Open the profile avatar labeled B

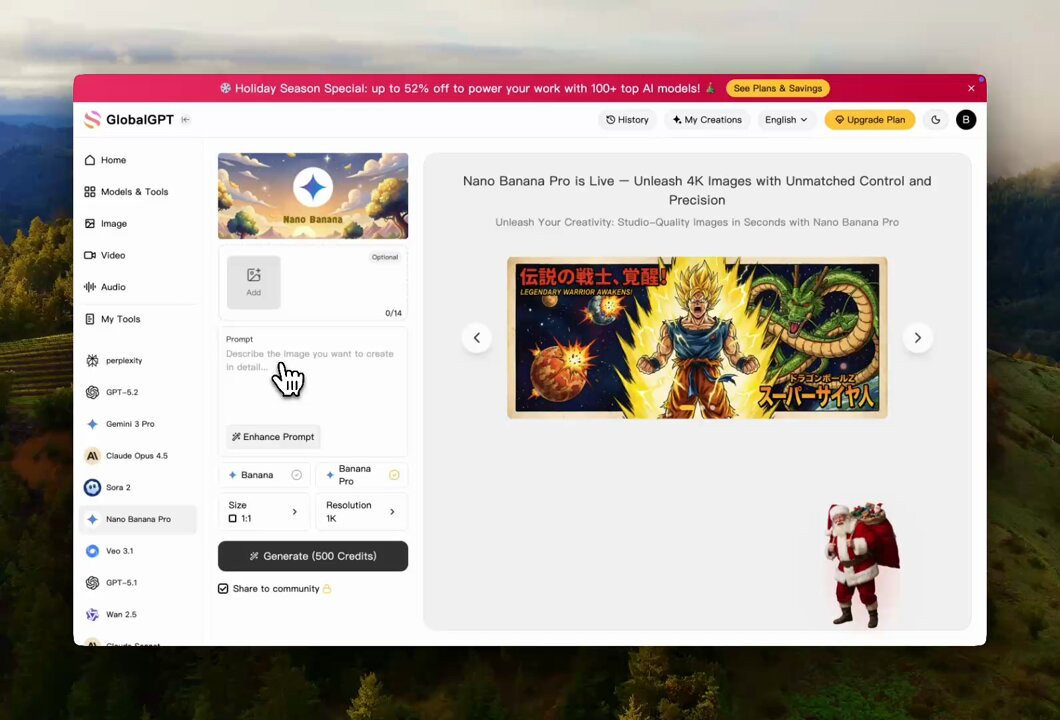[966, 120]
